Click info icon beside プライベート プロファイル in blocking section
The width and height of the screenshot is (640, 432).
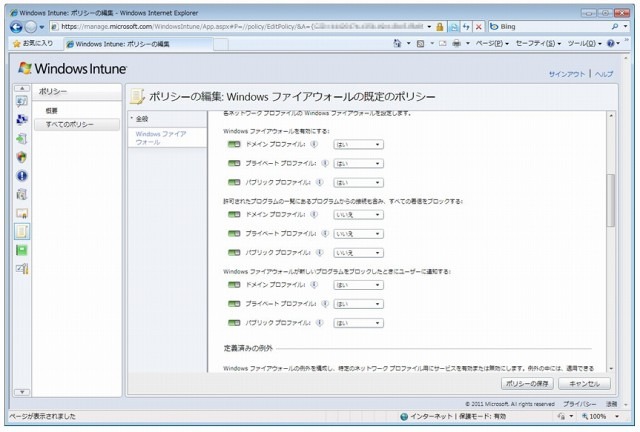coord(325,234)
